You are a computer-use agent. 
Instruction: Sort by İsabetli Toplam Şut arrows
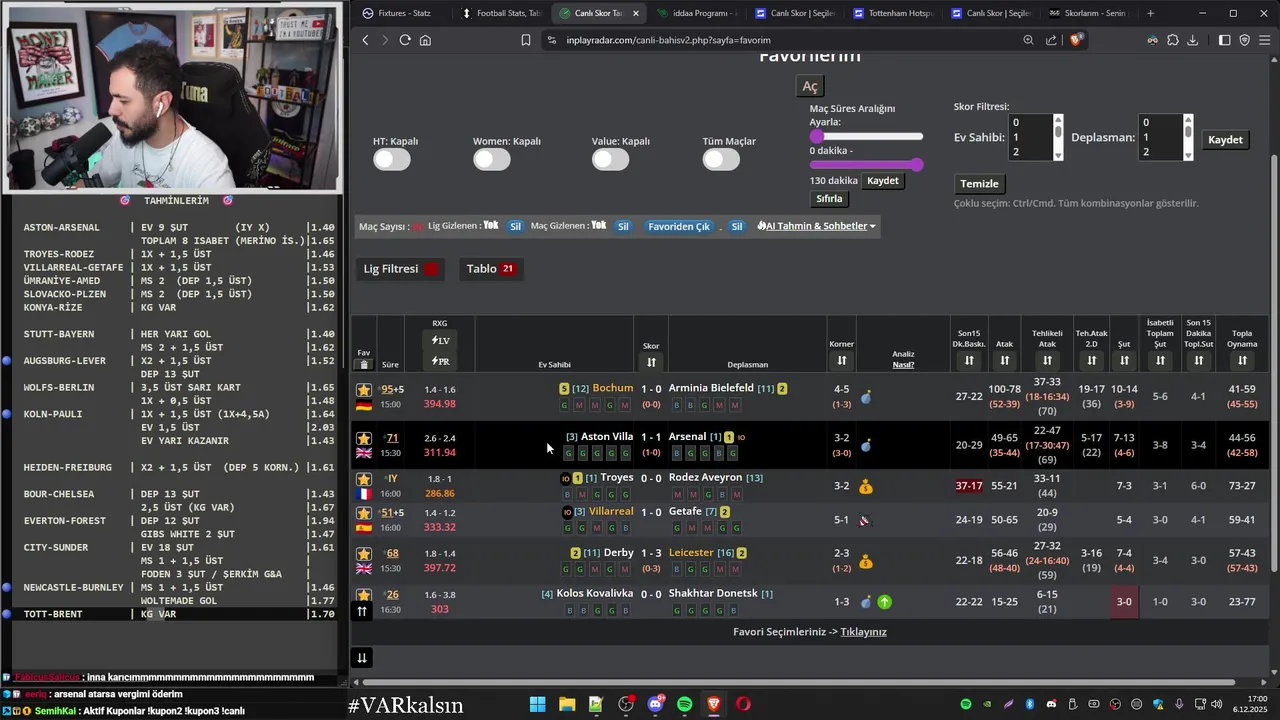pyautogui.click(x=1160, y=360)
